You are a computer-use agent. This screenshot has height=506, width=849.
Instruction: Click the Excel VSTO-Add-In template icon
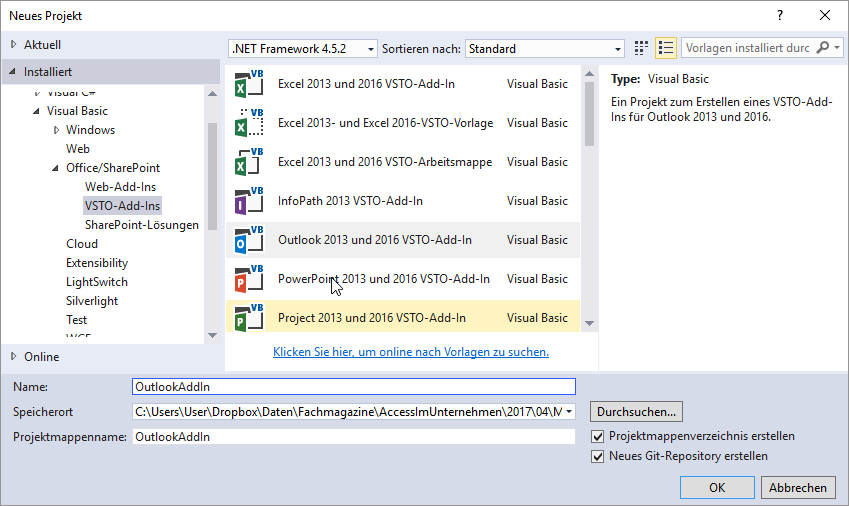[249, 84]
